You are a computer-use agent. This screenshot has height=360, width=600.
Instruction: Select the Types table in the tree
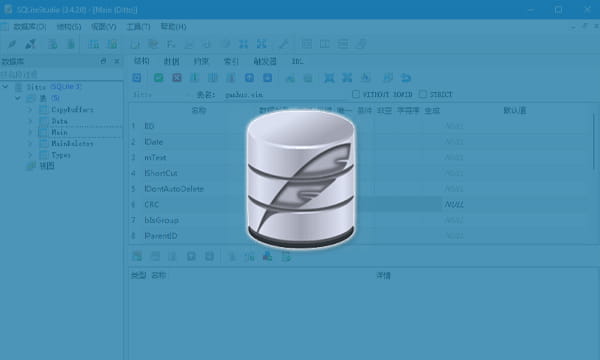(x=61, y=155)
